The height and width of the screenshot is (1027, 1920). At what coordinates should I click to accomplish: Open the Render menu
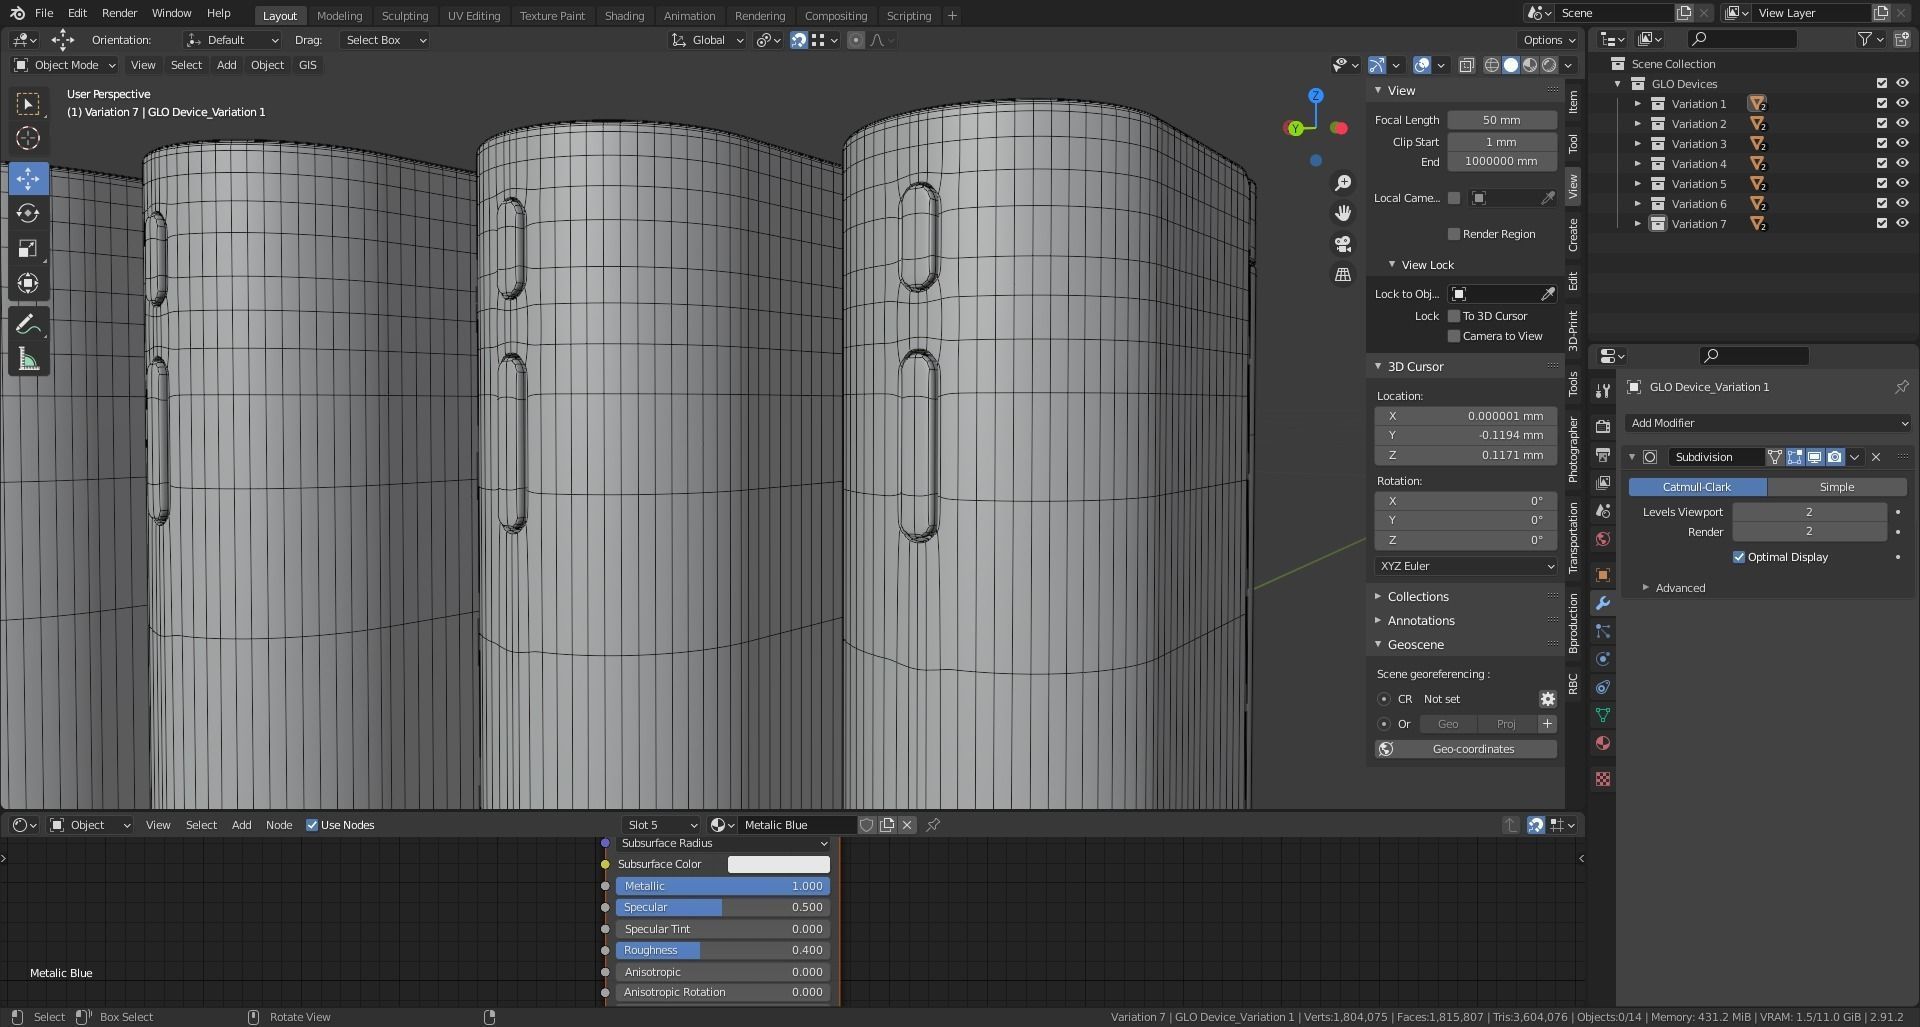point(119,13)
